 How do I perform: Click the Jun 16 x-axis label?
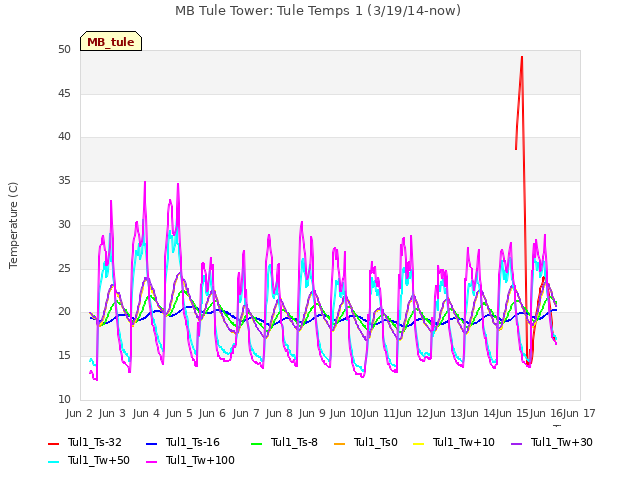pyautogui.click(x=546, y=413)
